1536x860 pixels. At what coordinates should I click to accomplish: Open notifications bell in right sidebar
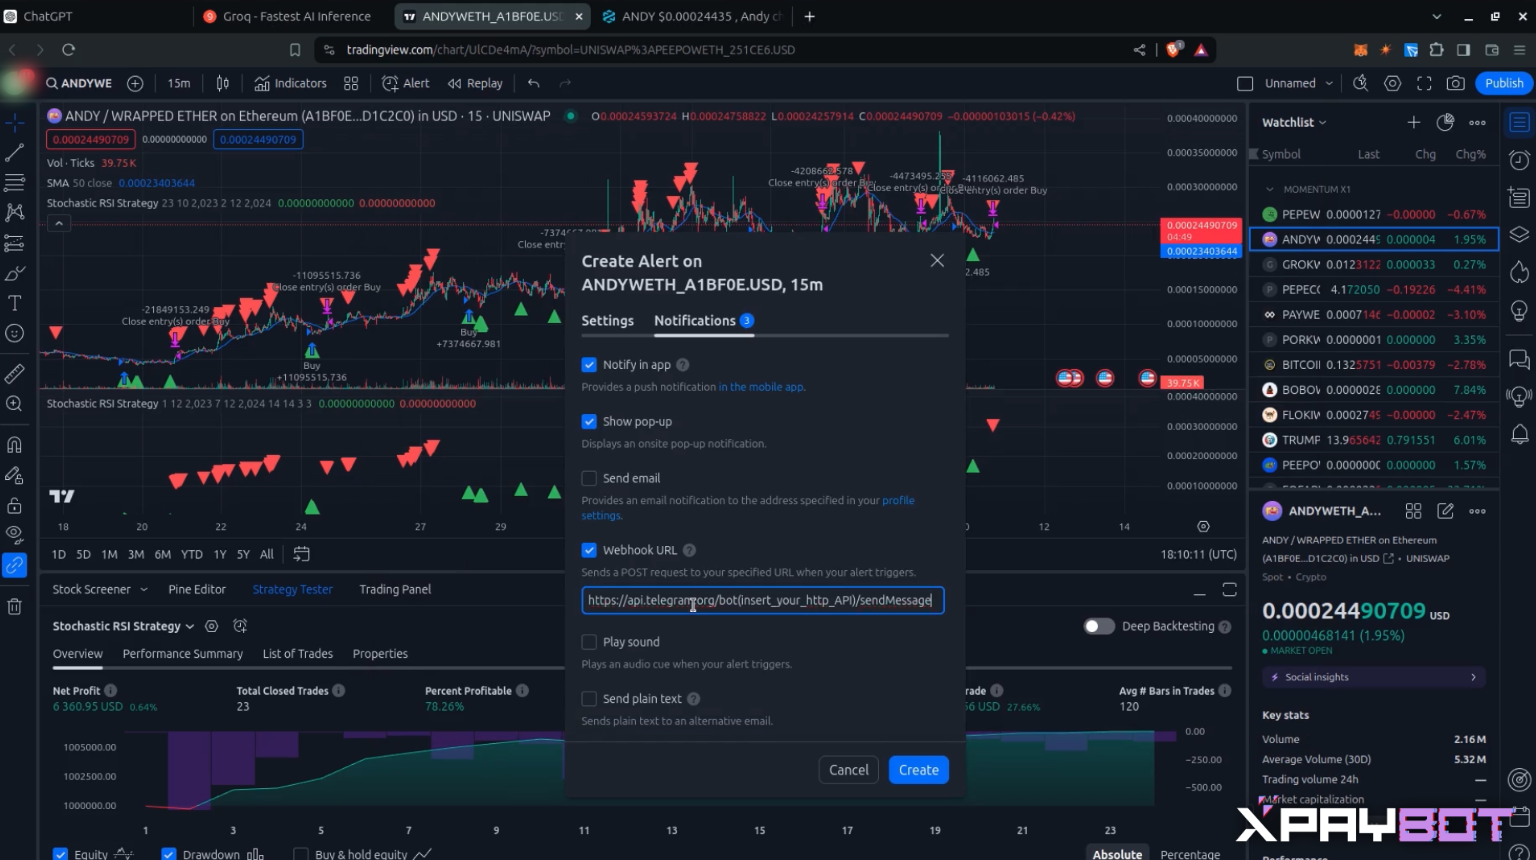[1519, 434]
